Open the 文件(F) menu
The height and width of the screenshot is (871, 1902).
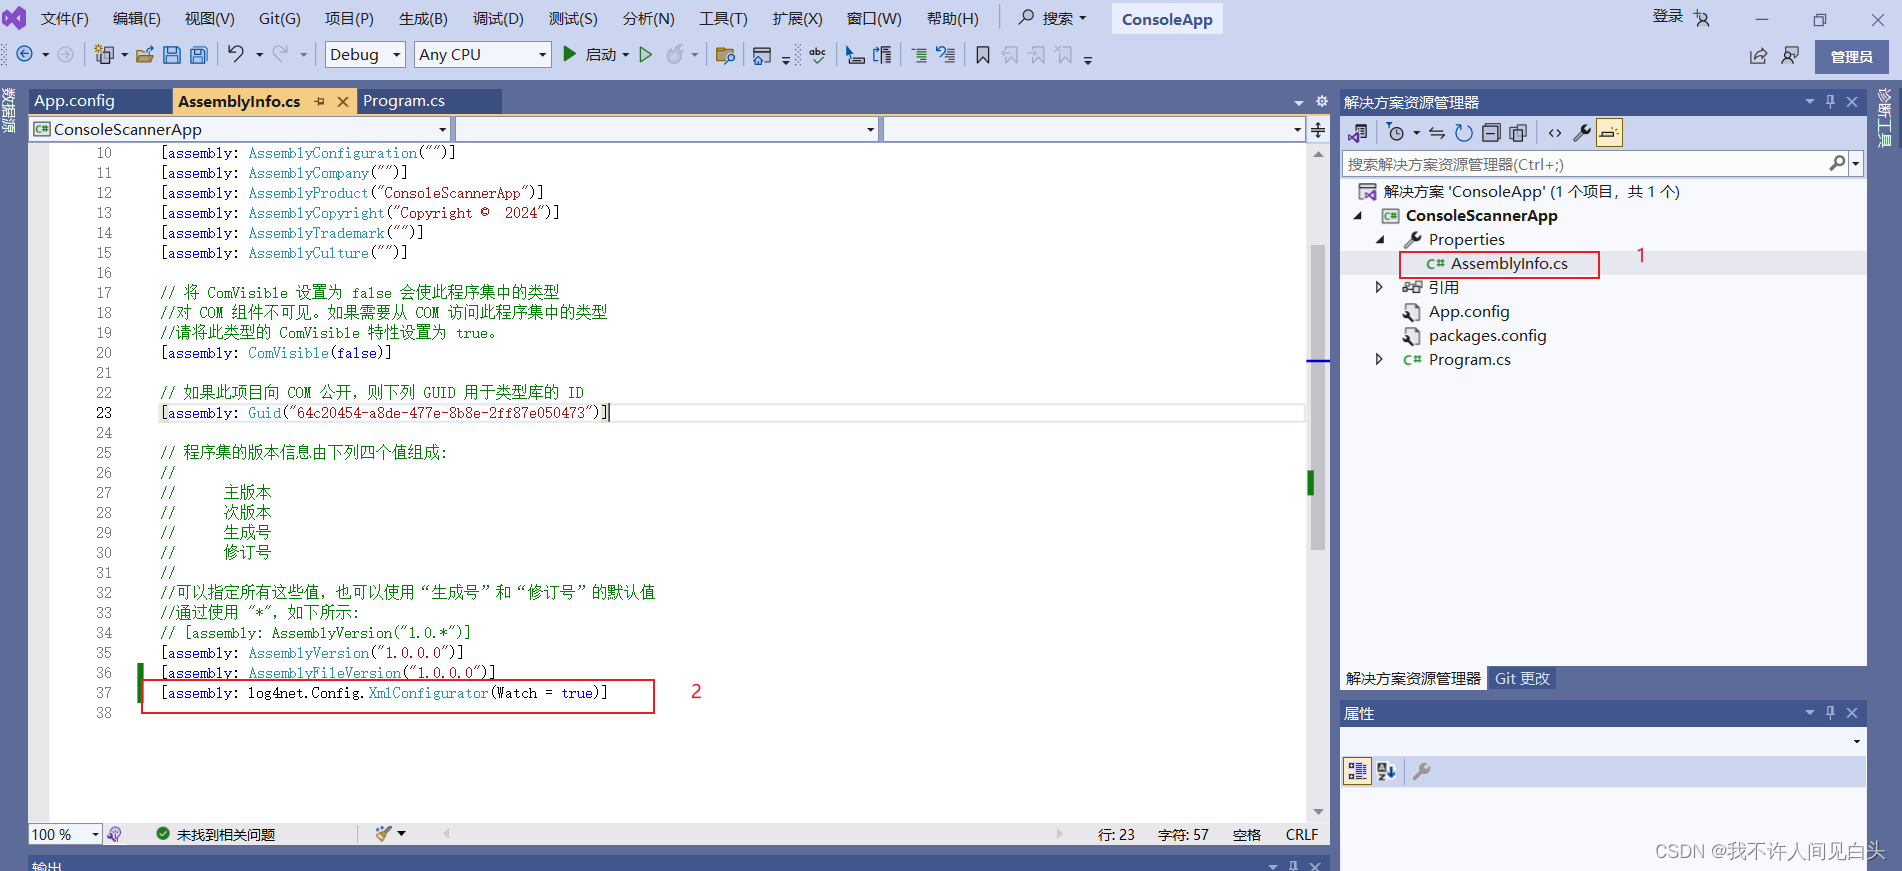pos(64,19)
